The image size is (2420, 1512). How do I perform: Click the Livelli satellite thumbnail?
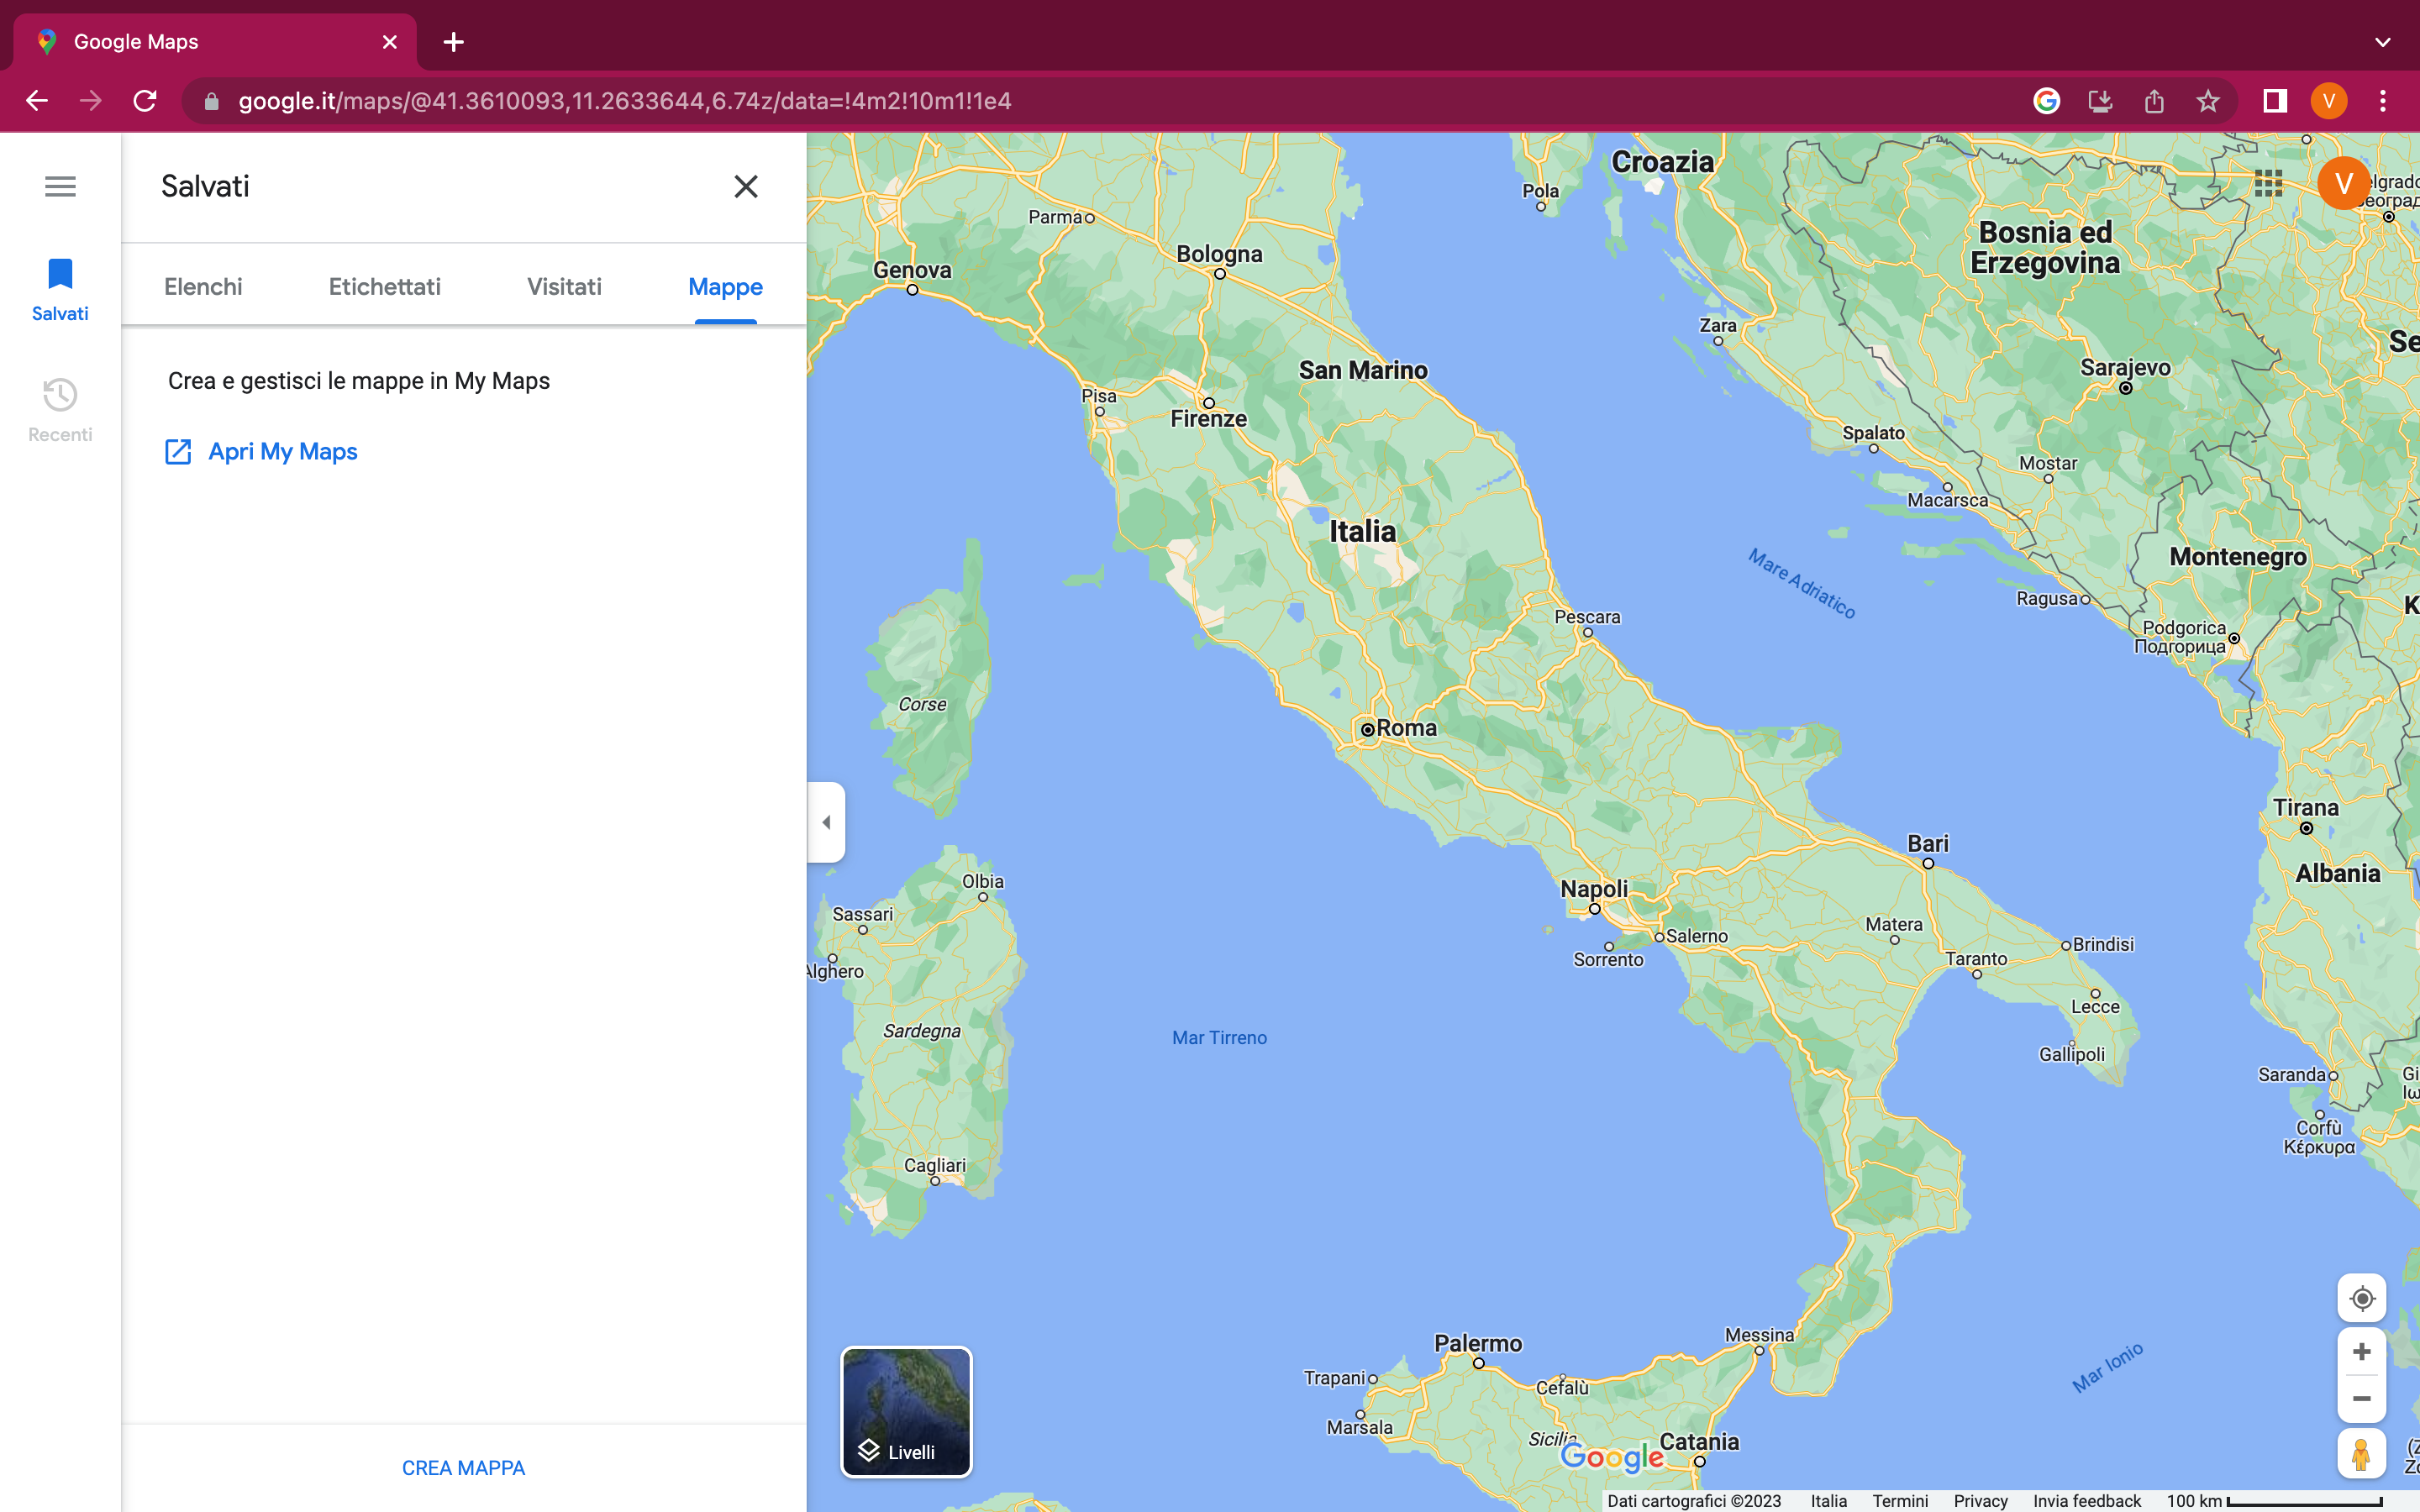[x=906, y=1411]
